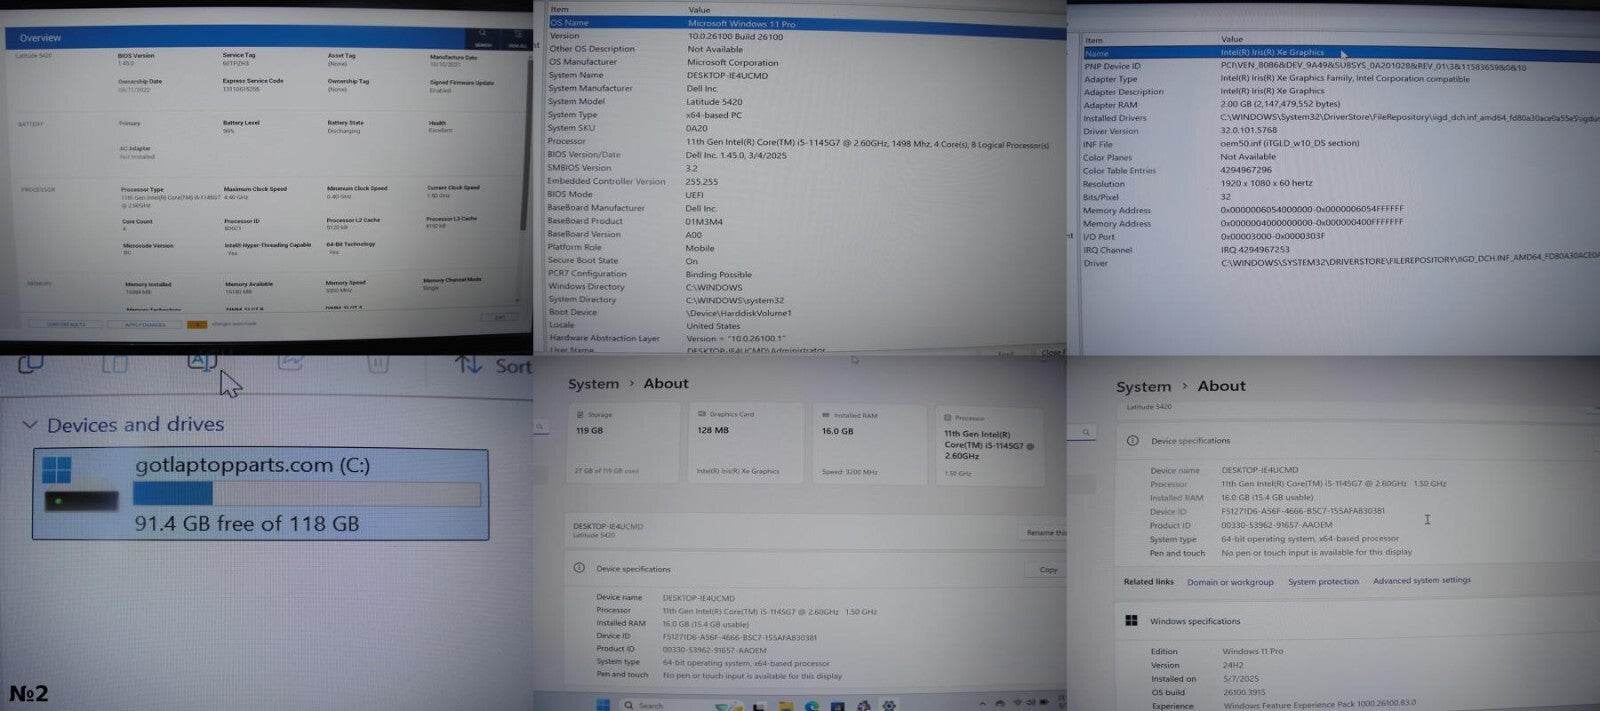Image resolution: width=1600 pixels, height=711 pixels.
Task: Click the Delete trash icon in Explorer toolbar
Action: tap(377, 363)
